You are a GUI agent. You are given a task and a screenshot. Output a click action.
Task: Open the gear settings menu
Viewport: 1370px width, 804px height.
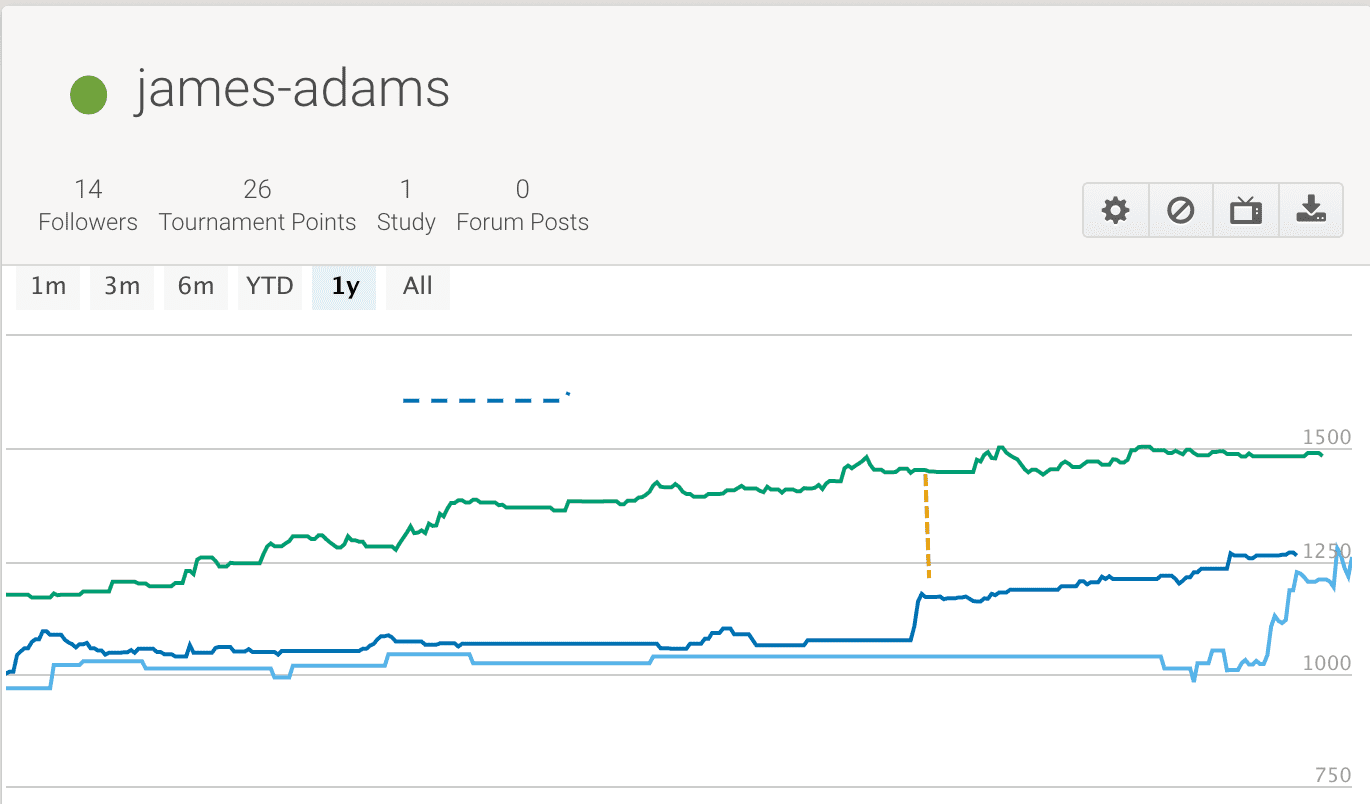point(1115,210)
